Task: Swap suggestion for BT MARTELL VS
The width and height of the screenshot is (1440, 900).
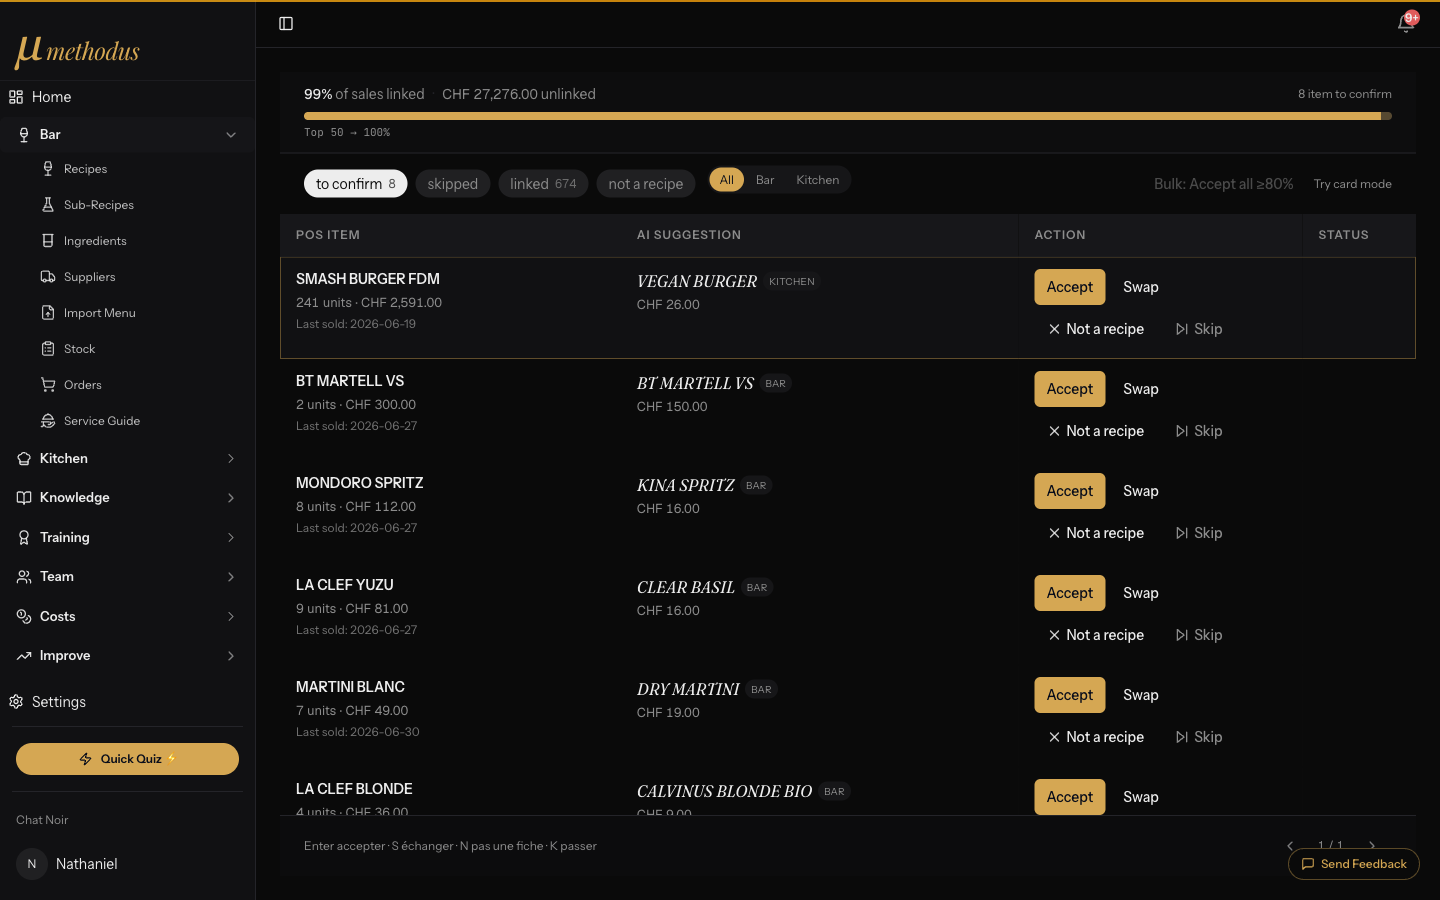Action: click(1141, 389)
